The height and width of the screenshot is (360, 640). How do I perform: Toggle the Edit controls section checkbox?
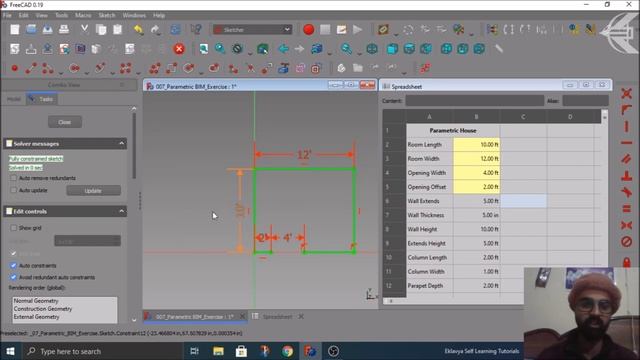tap(9, 211)
